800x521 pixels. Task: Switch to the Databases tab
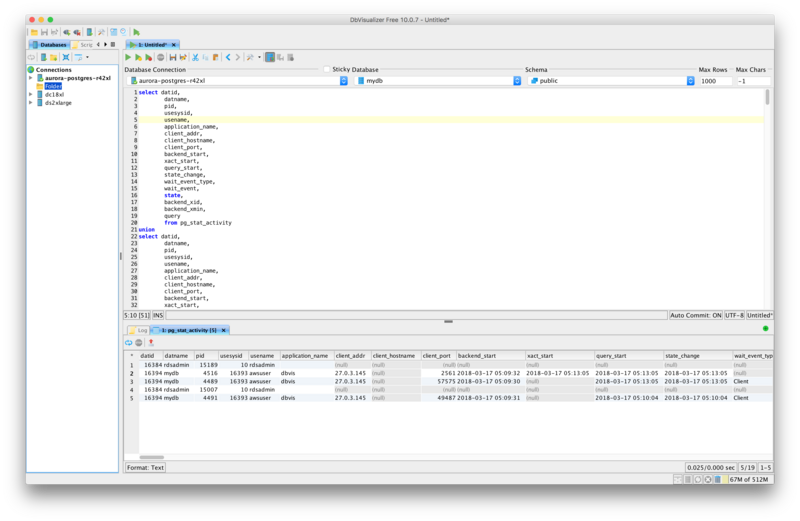49,44
